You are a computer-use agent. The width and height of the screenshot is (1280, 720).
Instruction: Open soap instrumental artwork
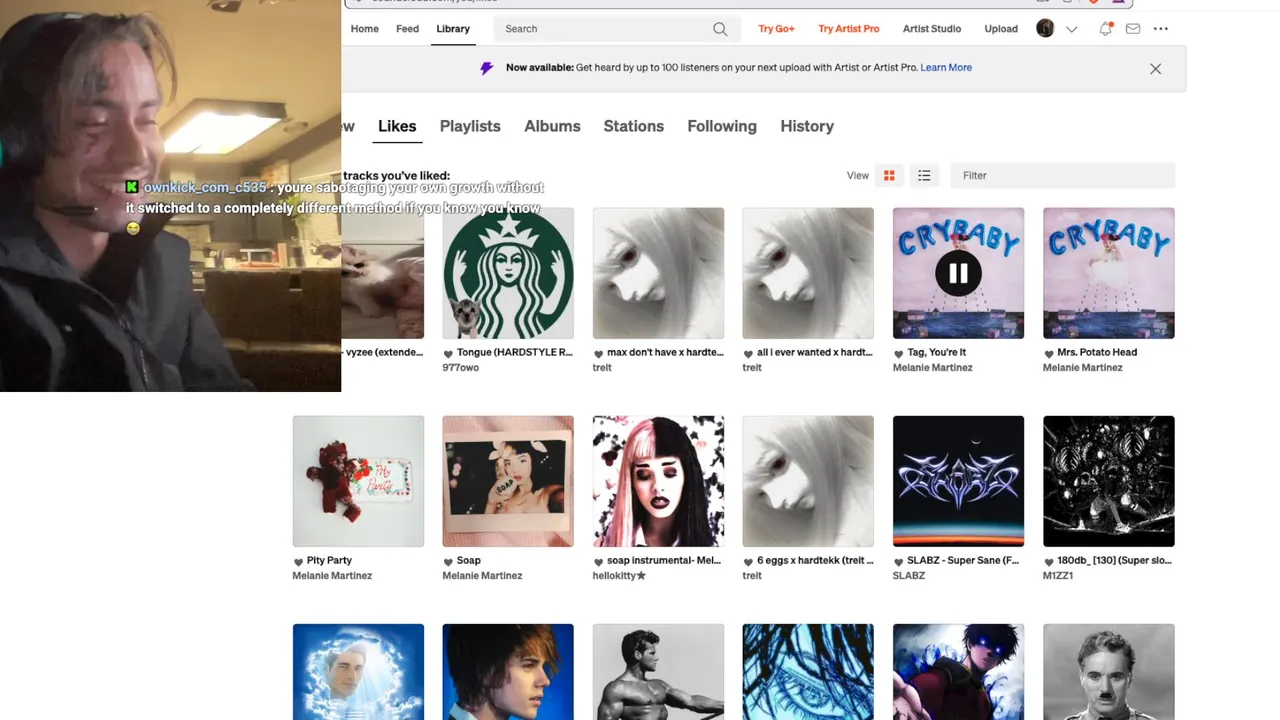(658, 481)
